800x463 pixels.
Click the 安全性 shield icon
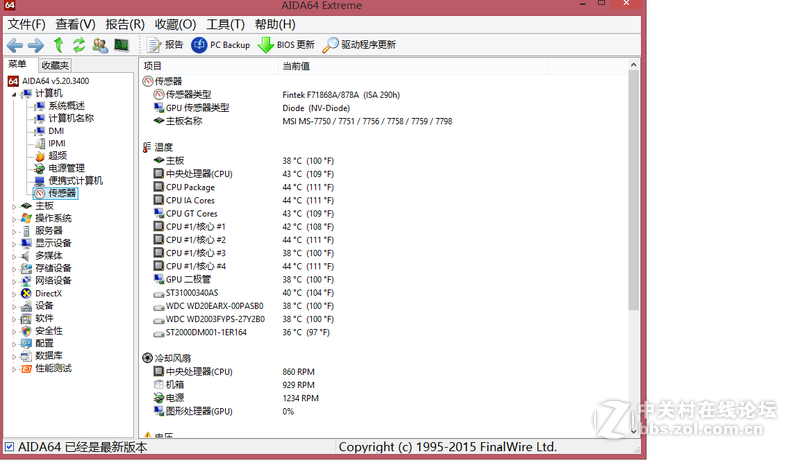pos(27,331)
